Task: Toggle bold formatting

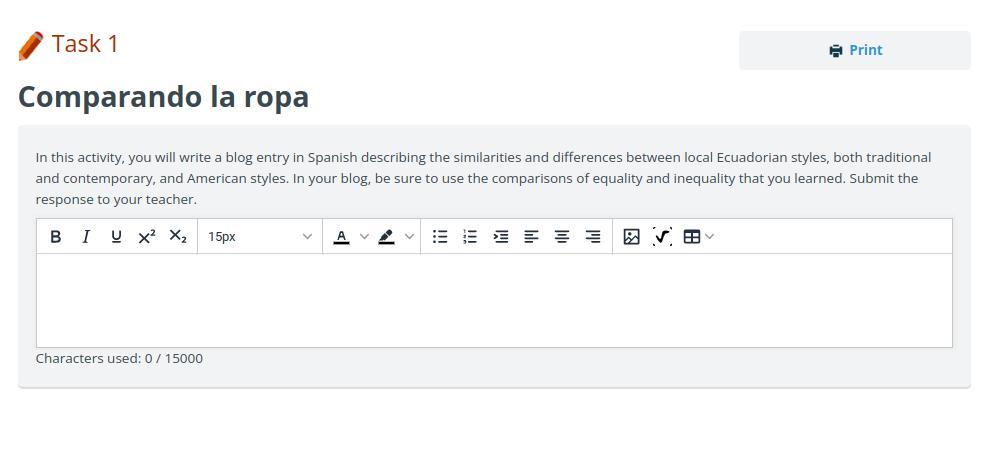Action: pyautogui.click(x=56, y=237)
